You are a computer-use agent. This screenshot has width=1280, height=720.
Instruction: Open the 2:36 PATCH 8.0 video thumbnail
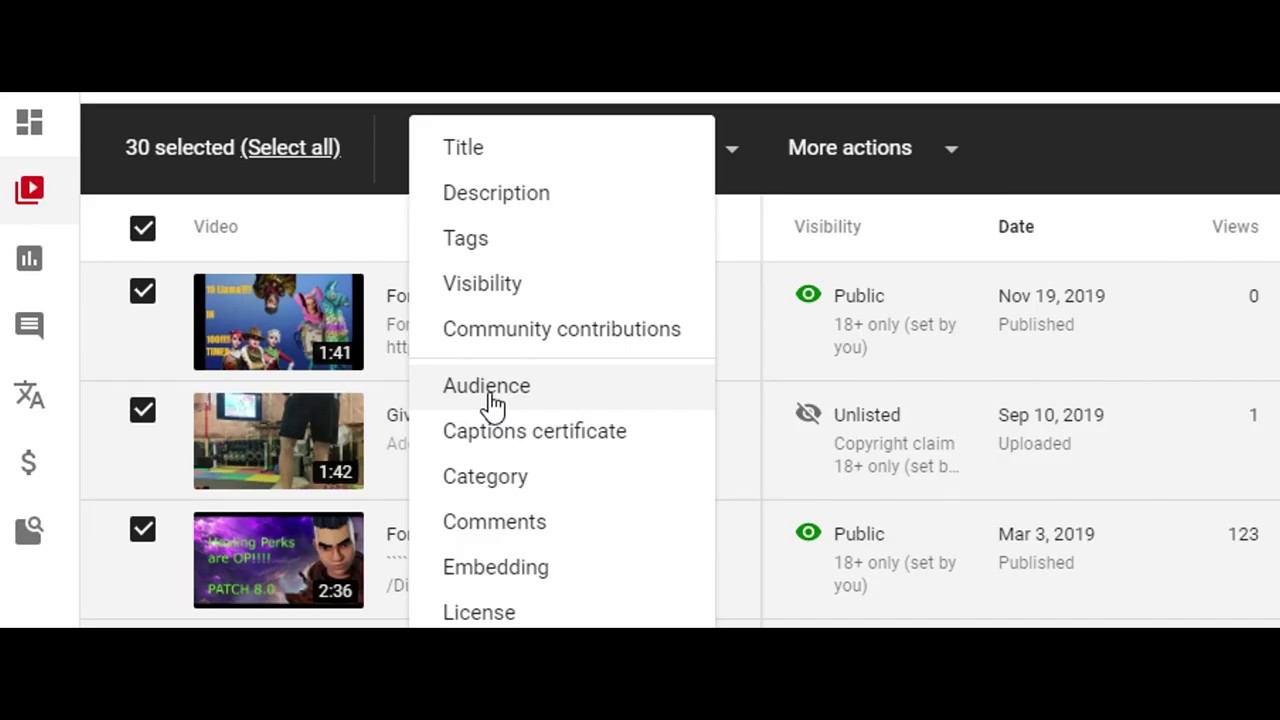coord(279,560)
